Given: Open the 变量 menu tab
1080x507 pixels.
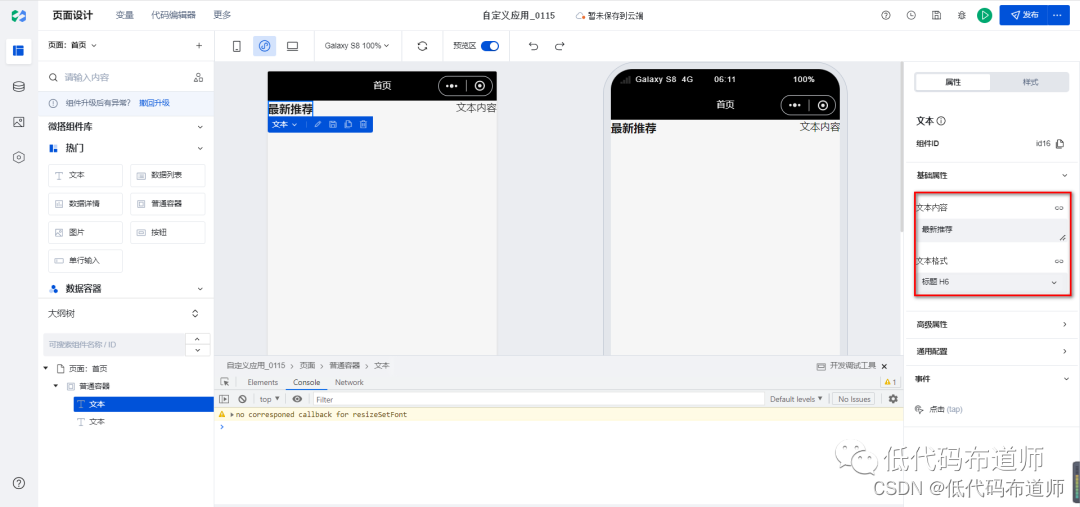Looking at the screenshot, I should click(x=125, y=14).
